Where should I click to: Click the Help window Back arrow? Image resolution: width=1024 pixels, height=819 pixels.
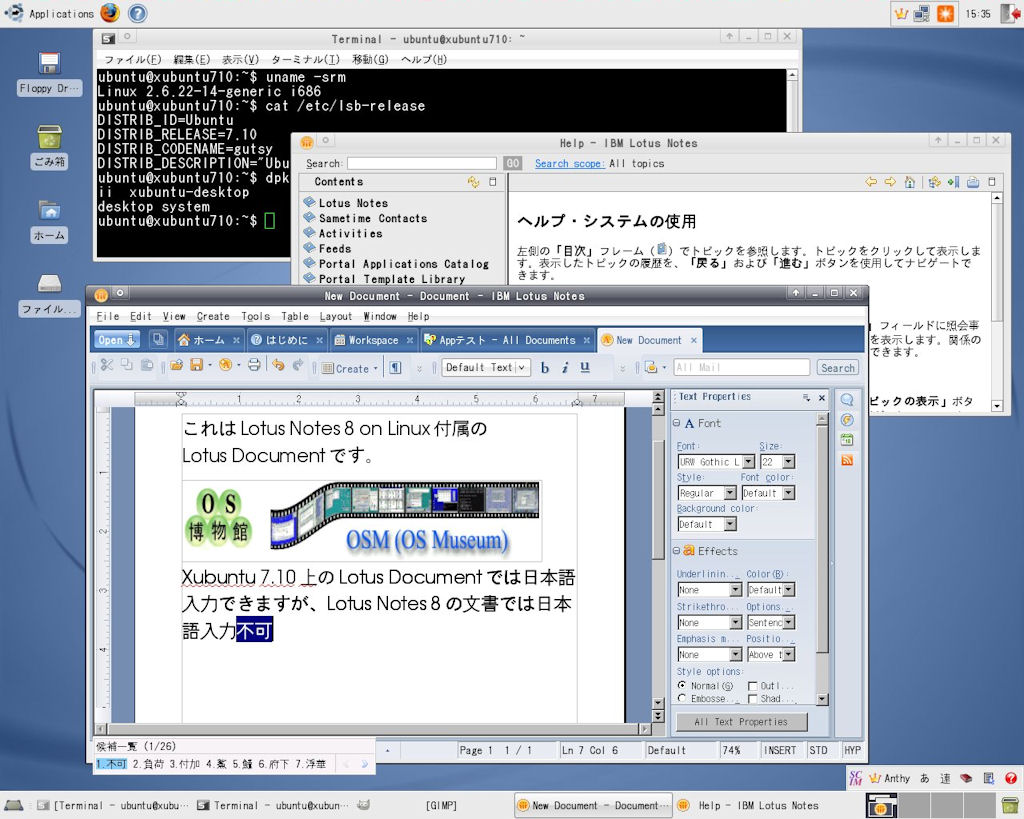point(871,182)
